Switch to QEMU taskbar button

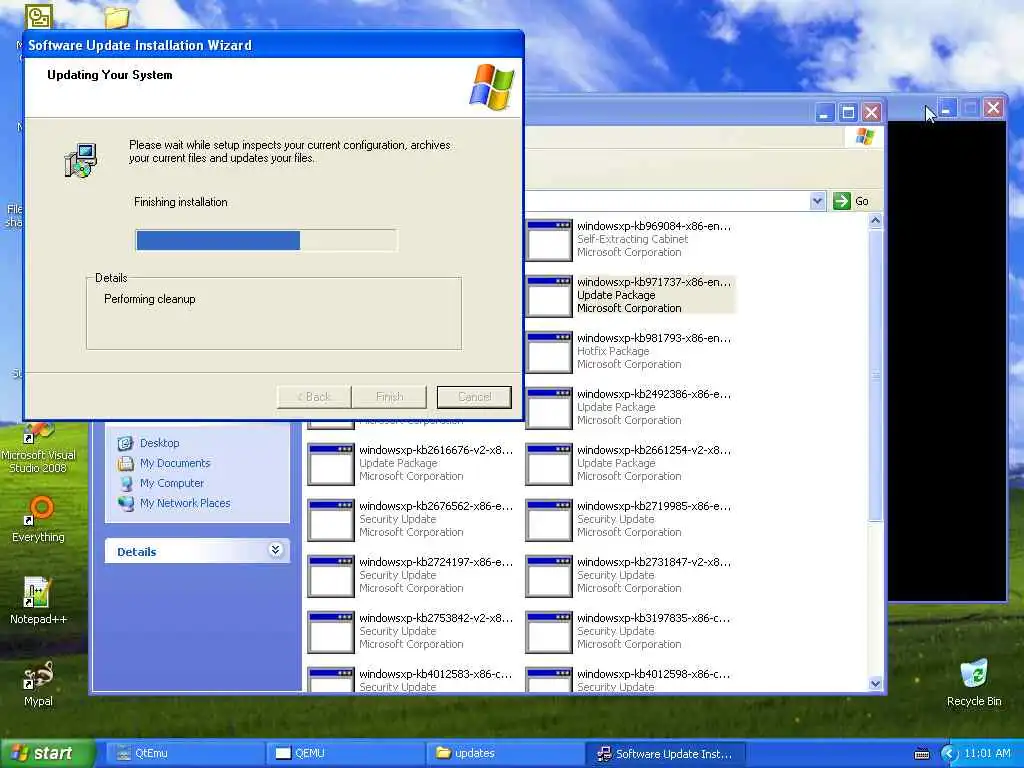(x=344, y=754)
